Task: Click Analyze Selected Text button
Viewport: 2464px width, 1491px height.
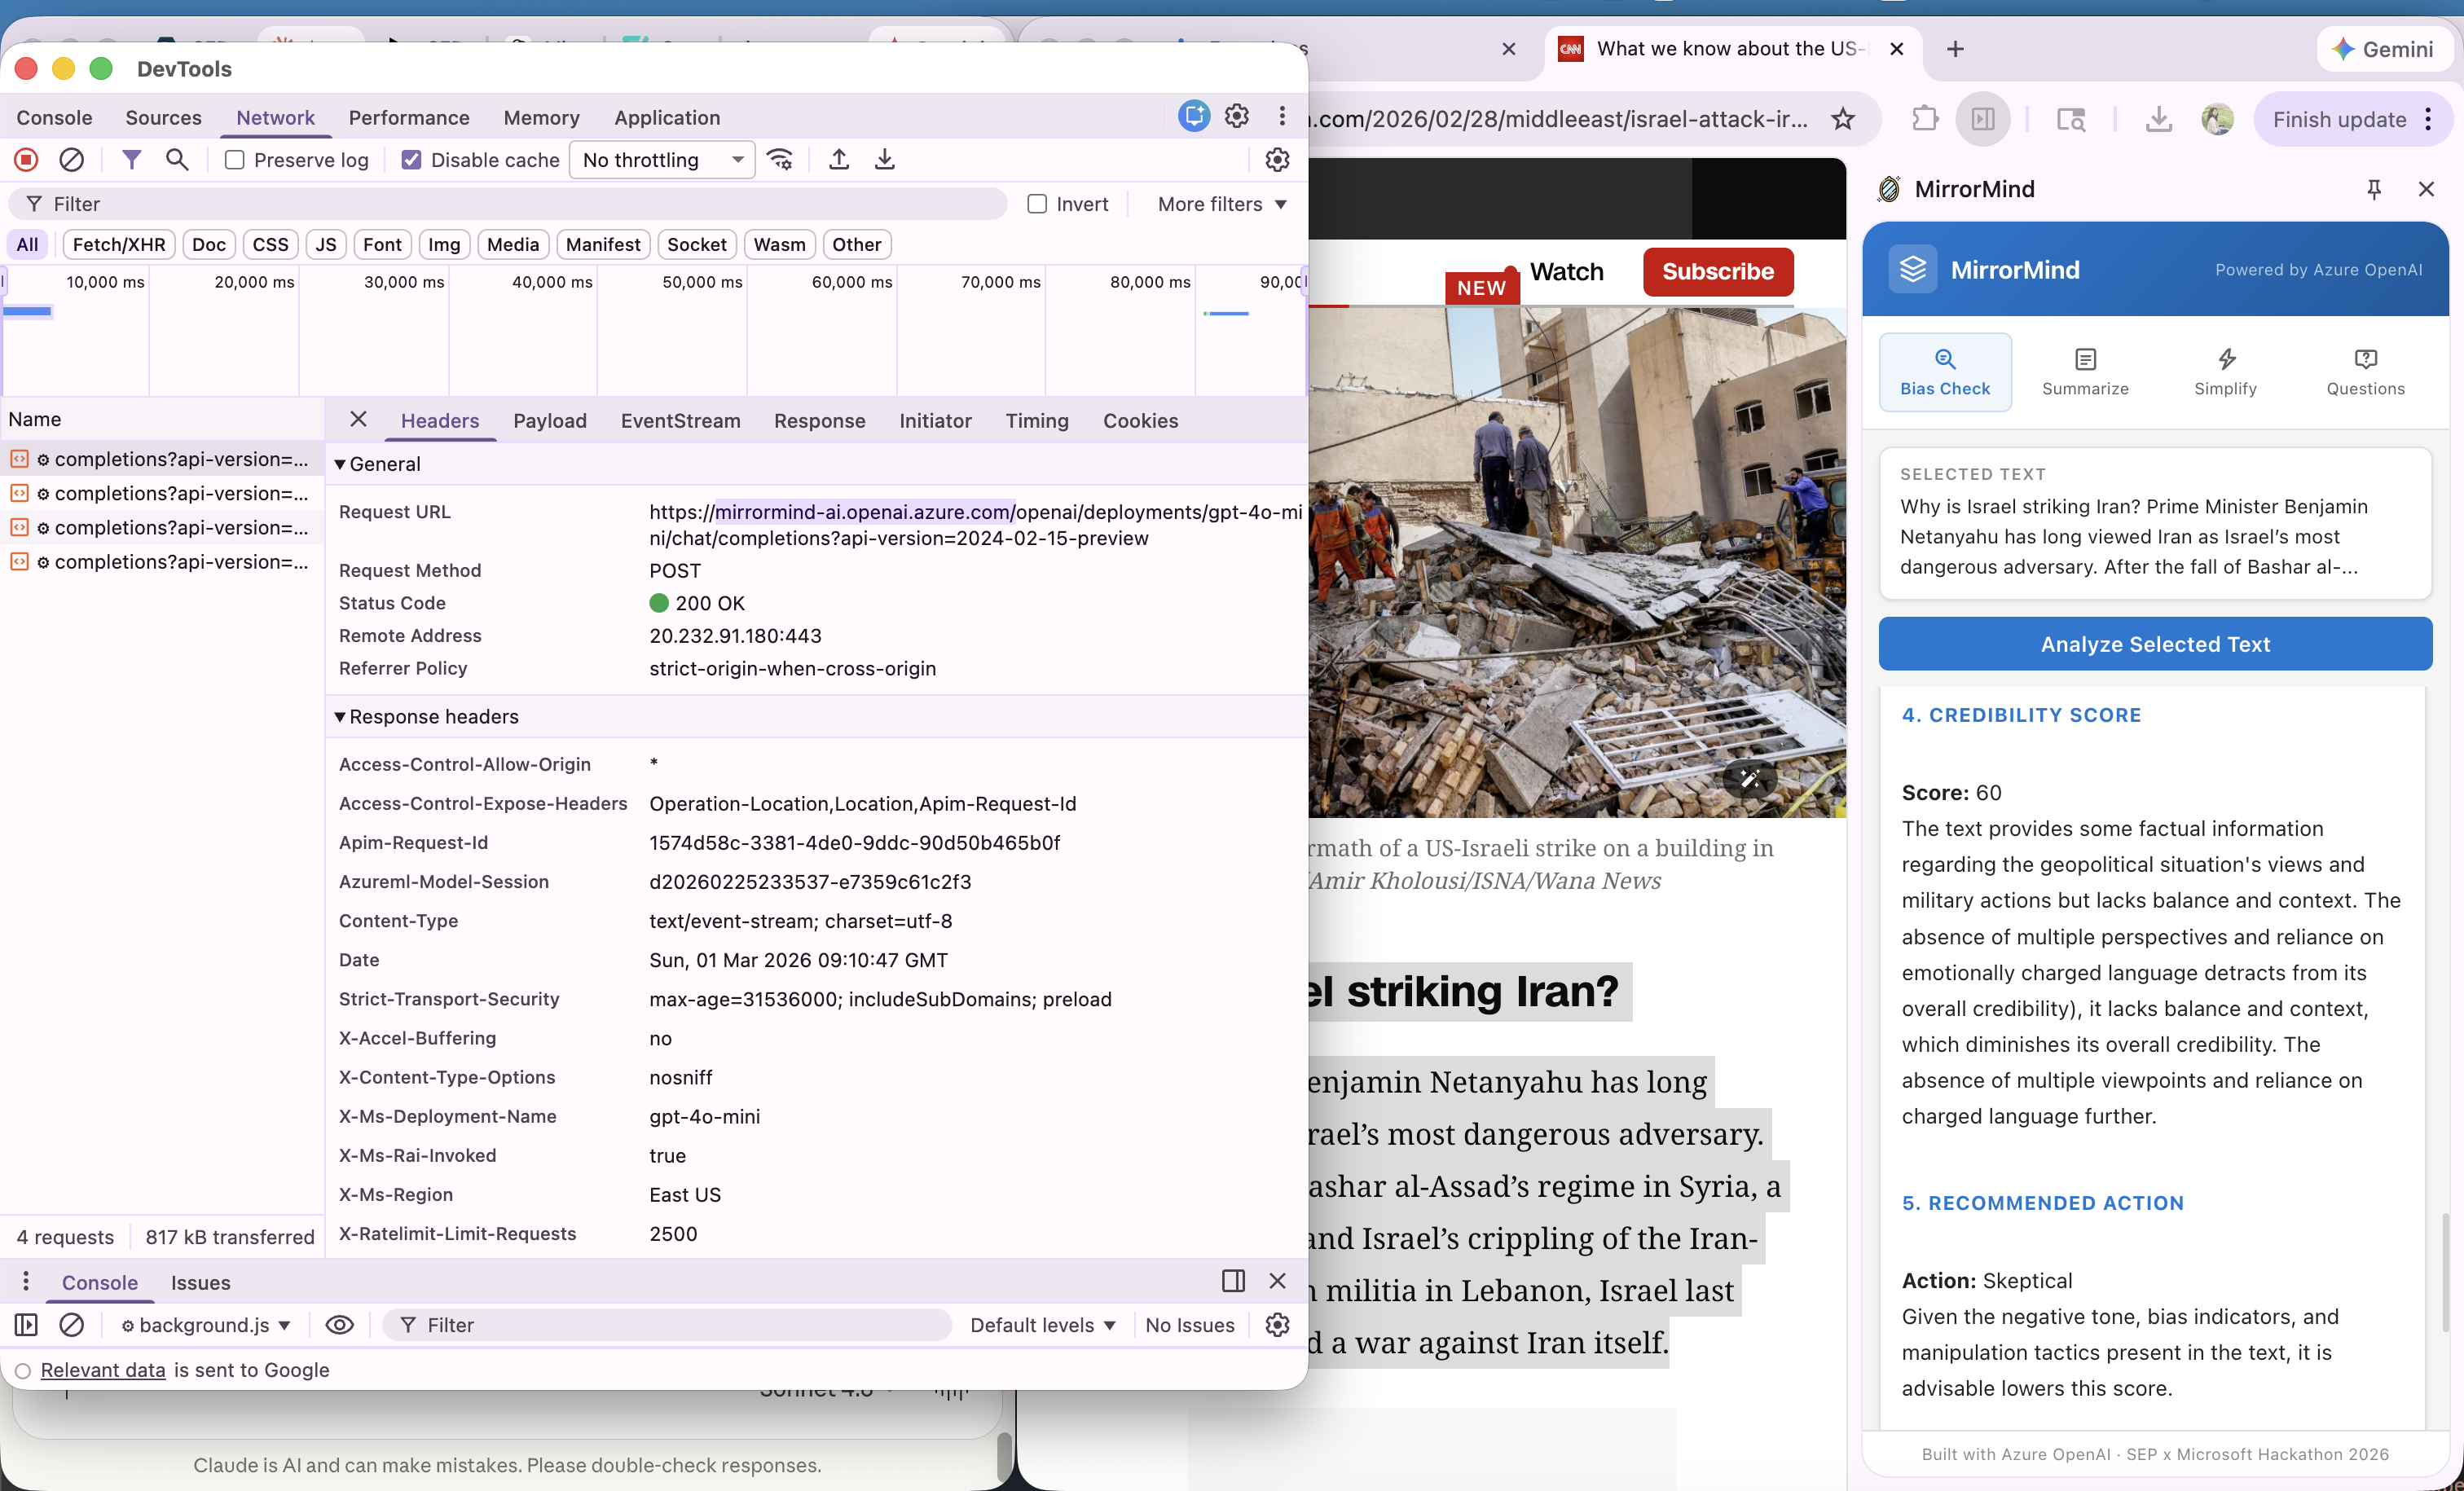Action: tap(2154, 644)
